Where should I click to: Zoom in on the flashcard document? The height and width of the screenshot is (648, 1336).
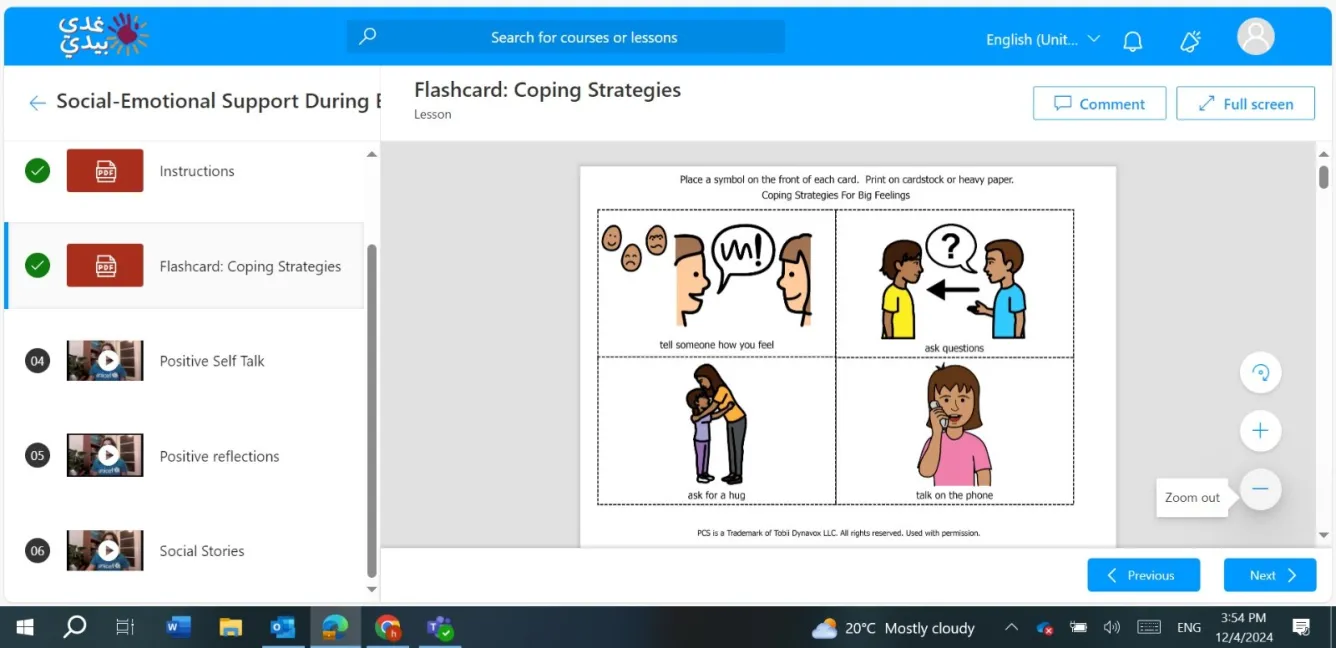1260,431
